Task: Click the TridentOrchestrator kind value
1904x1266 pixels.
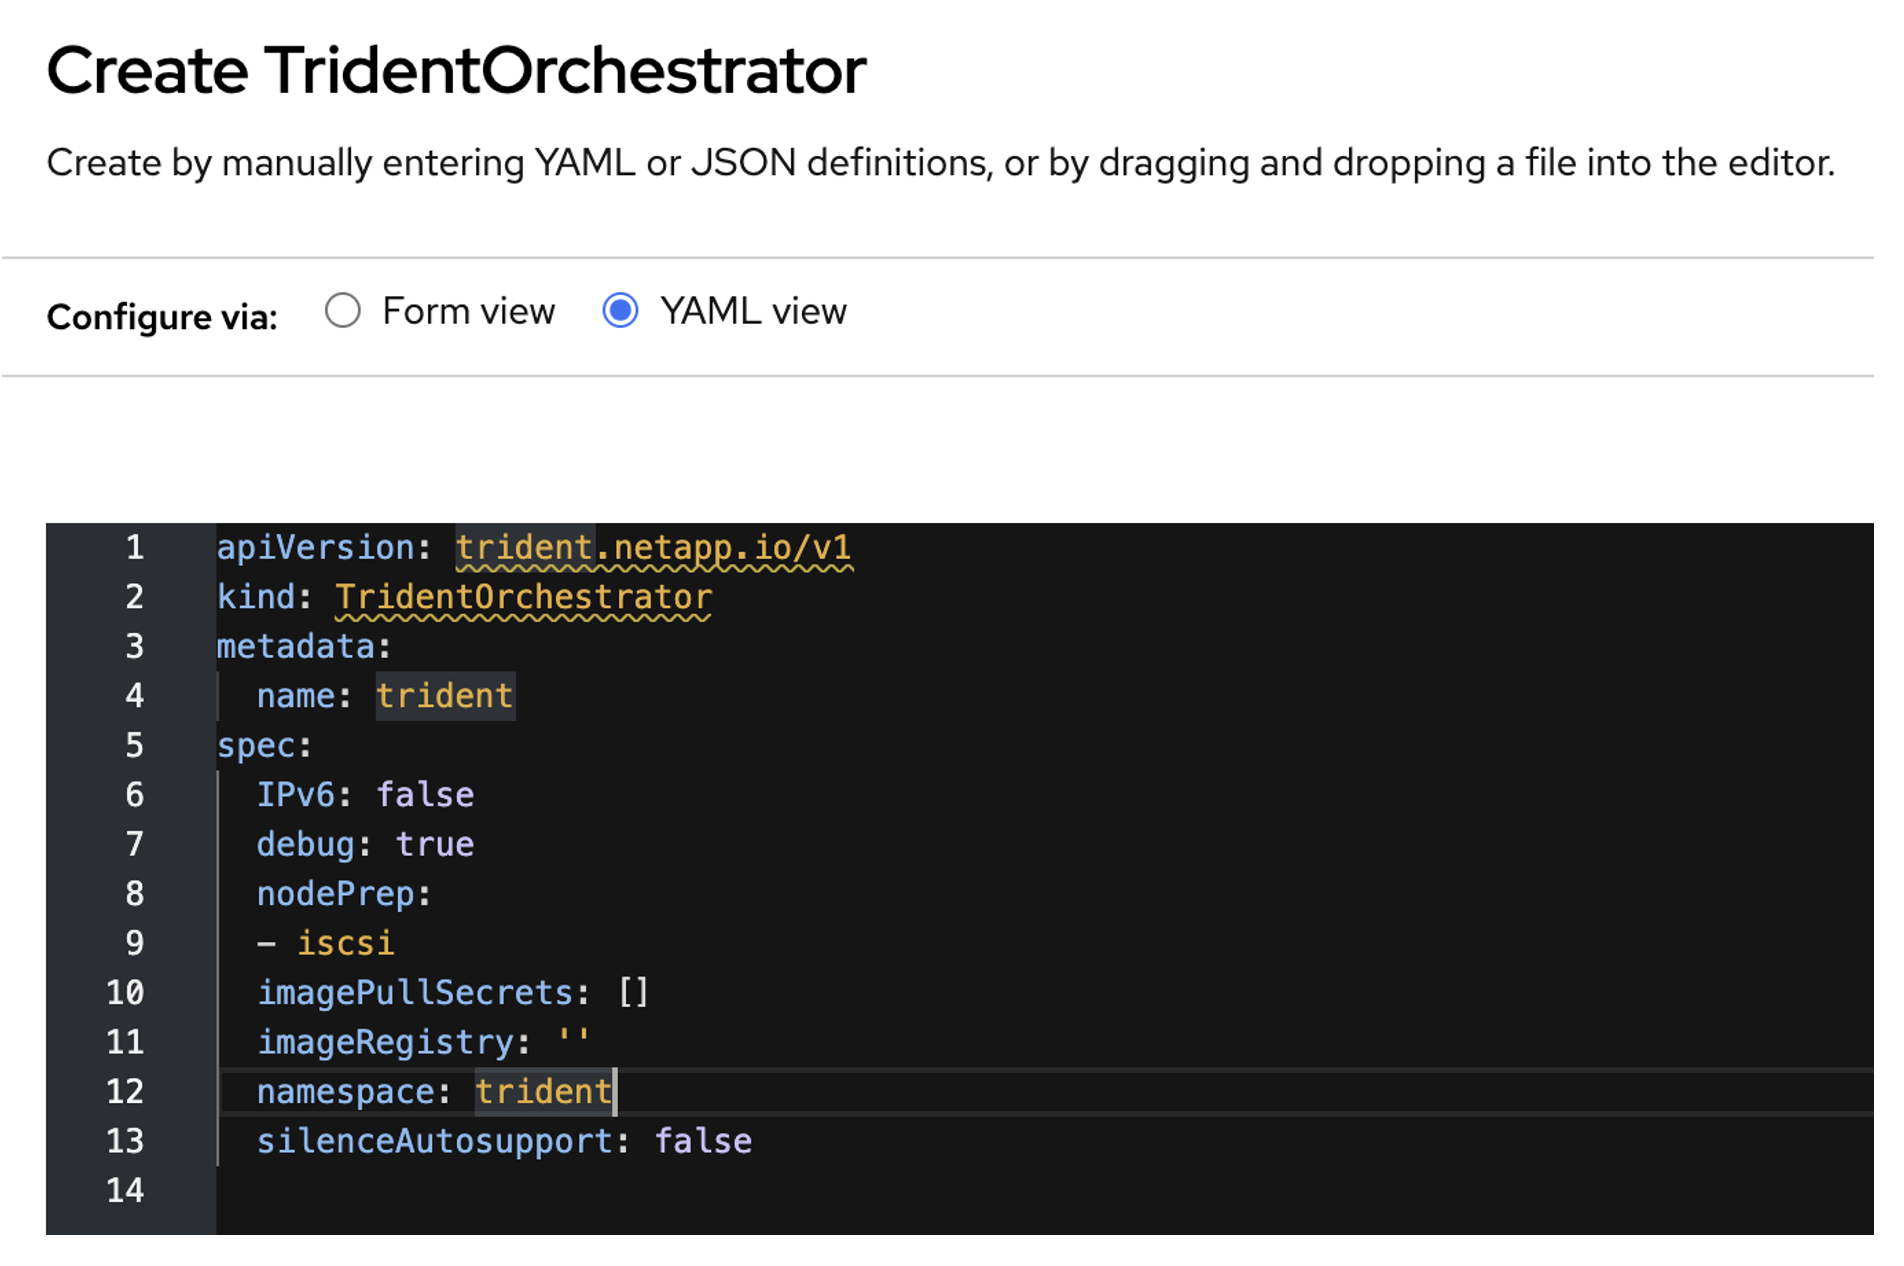Action: pos(523,596)
